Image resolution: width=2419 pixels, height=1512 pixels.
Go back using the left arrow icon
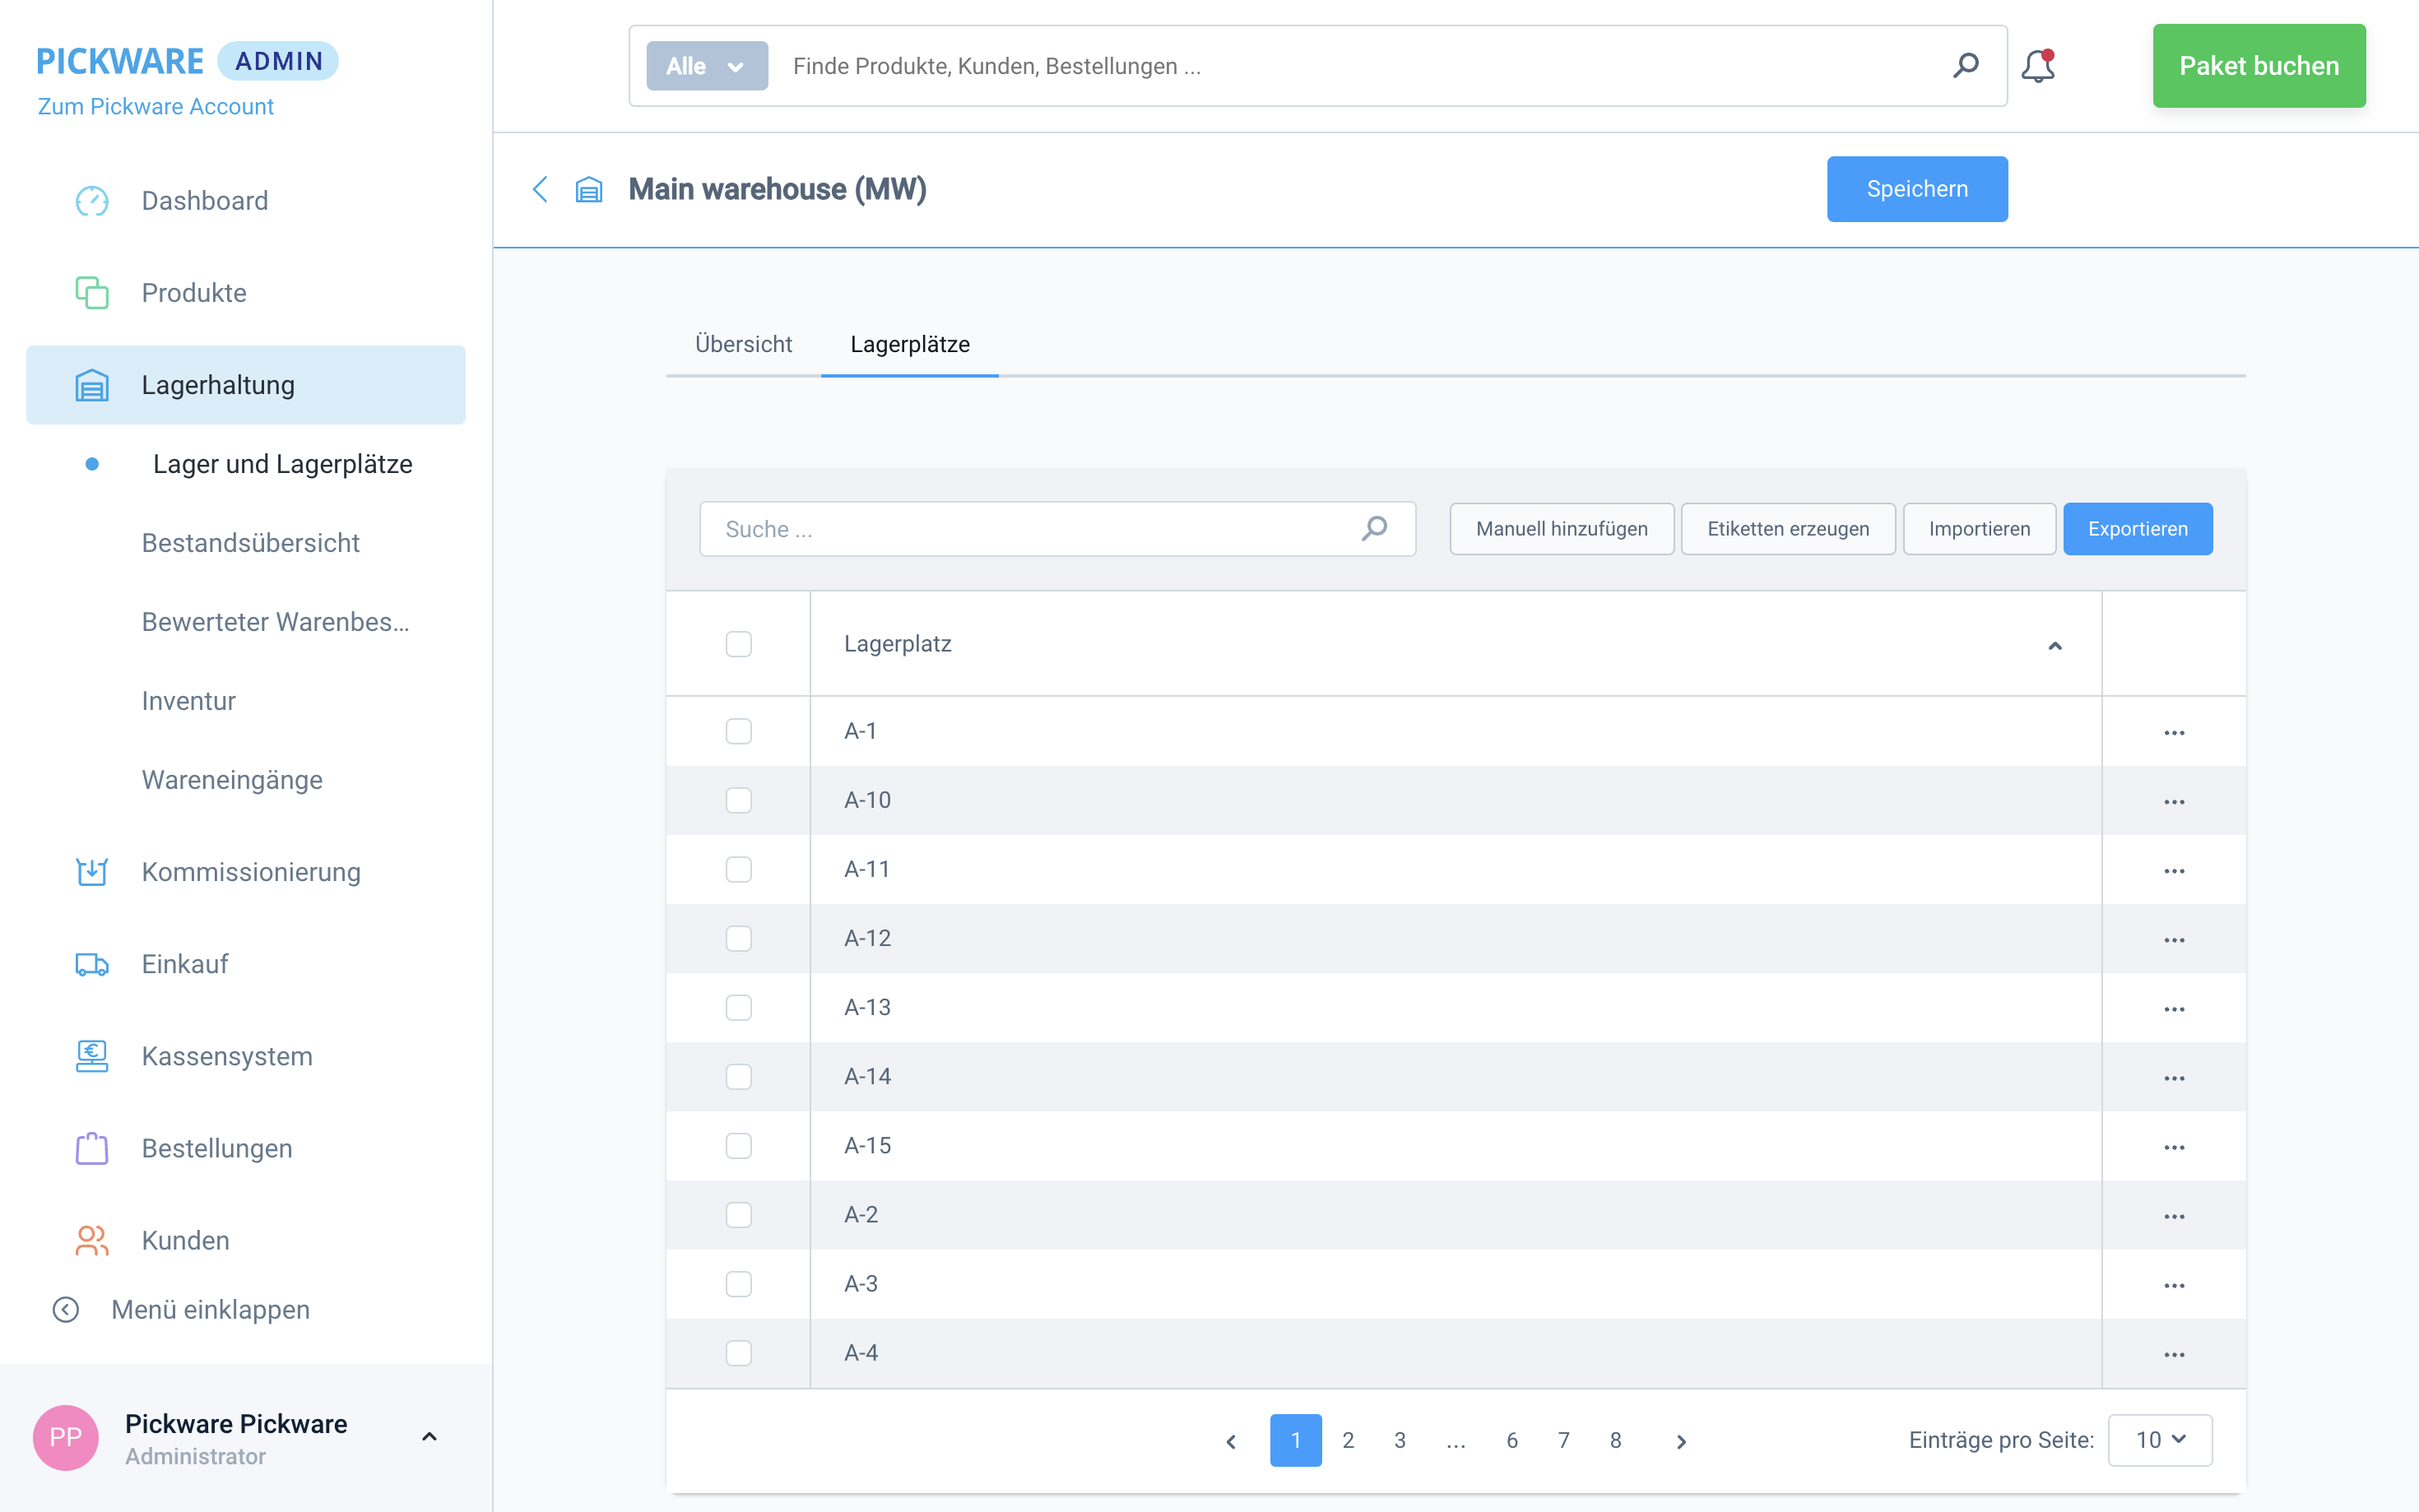[540, 189]
